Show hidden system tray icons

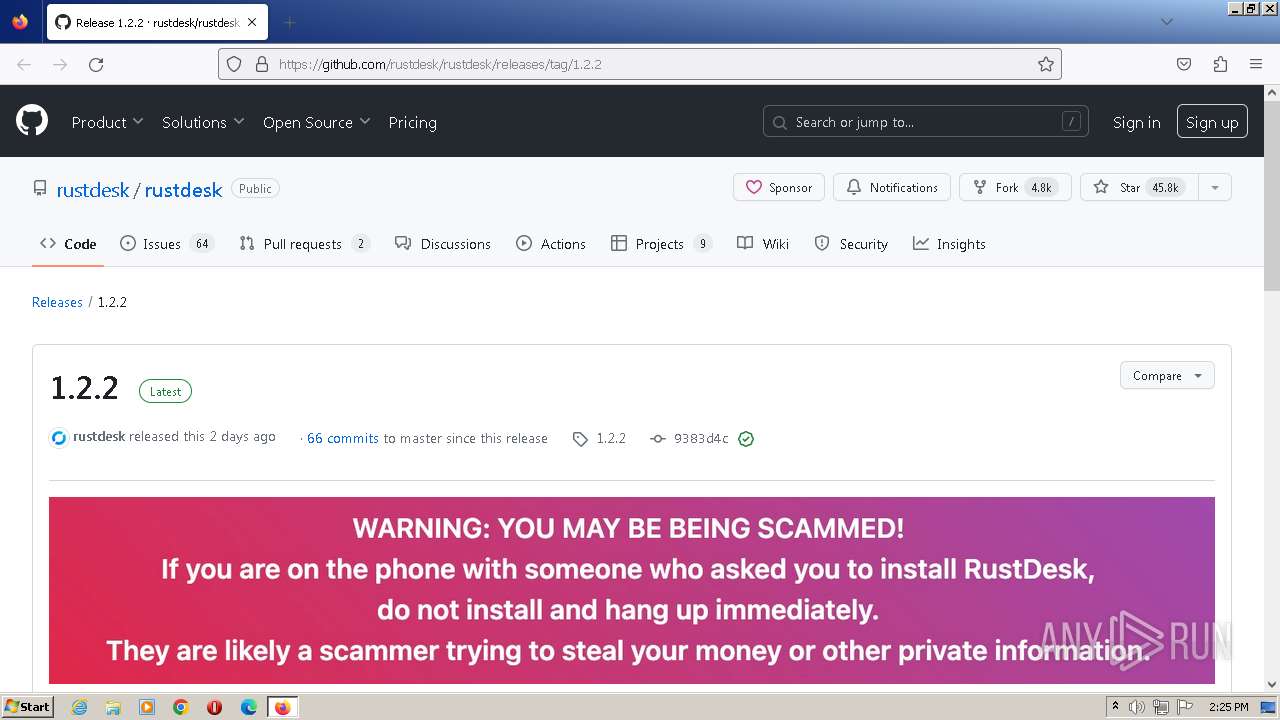1115,707
